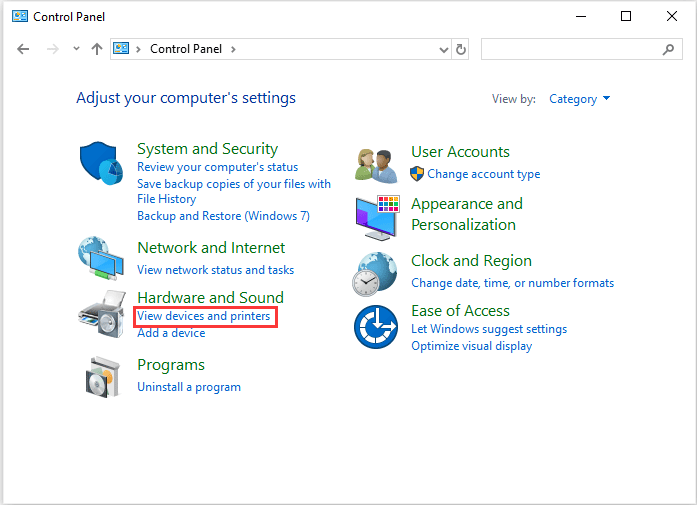Click Change account type link
This screenshot has width=697, height=505.
coord(484,174)
